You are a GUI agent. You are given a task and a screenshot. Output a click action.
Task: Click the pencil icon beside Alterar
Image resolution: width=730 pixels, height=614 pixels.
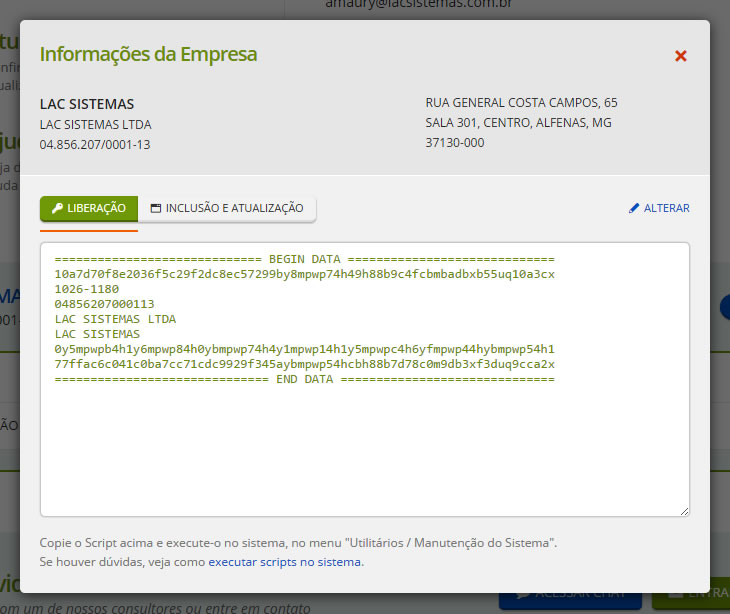click(634, 208)
